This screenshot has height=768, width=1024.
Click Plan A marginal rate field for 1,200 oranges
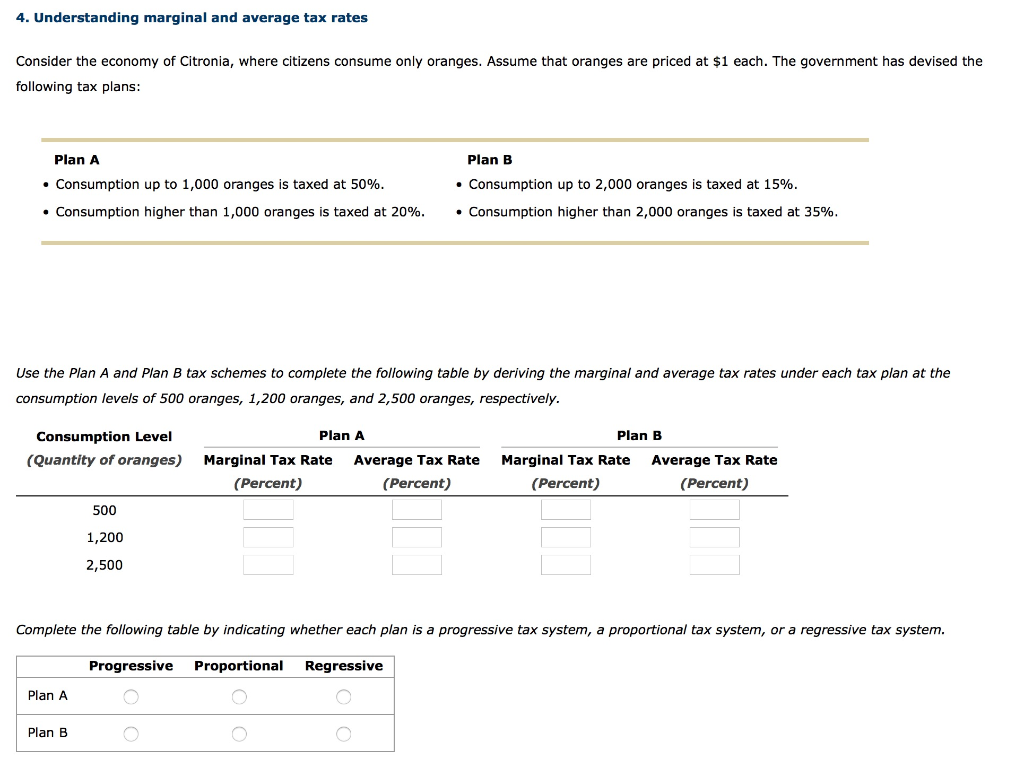269,537
